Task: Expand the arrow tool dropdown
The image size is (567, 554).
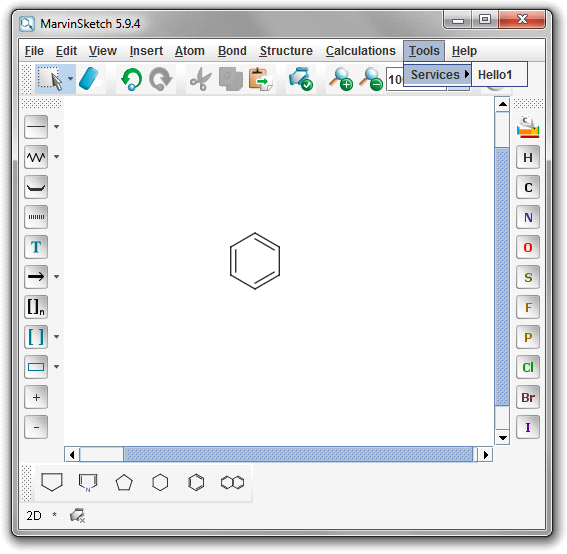Action: [x=56, y=277]
